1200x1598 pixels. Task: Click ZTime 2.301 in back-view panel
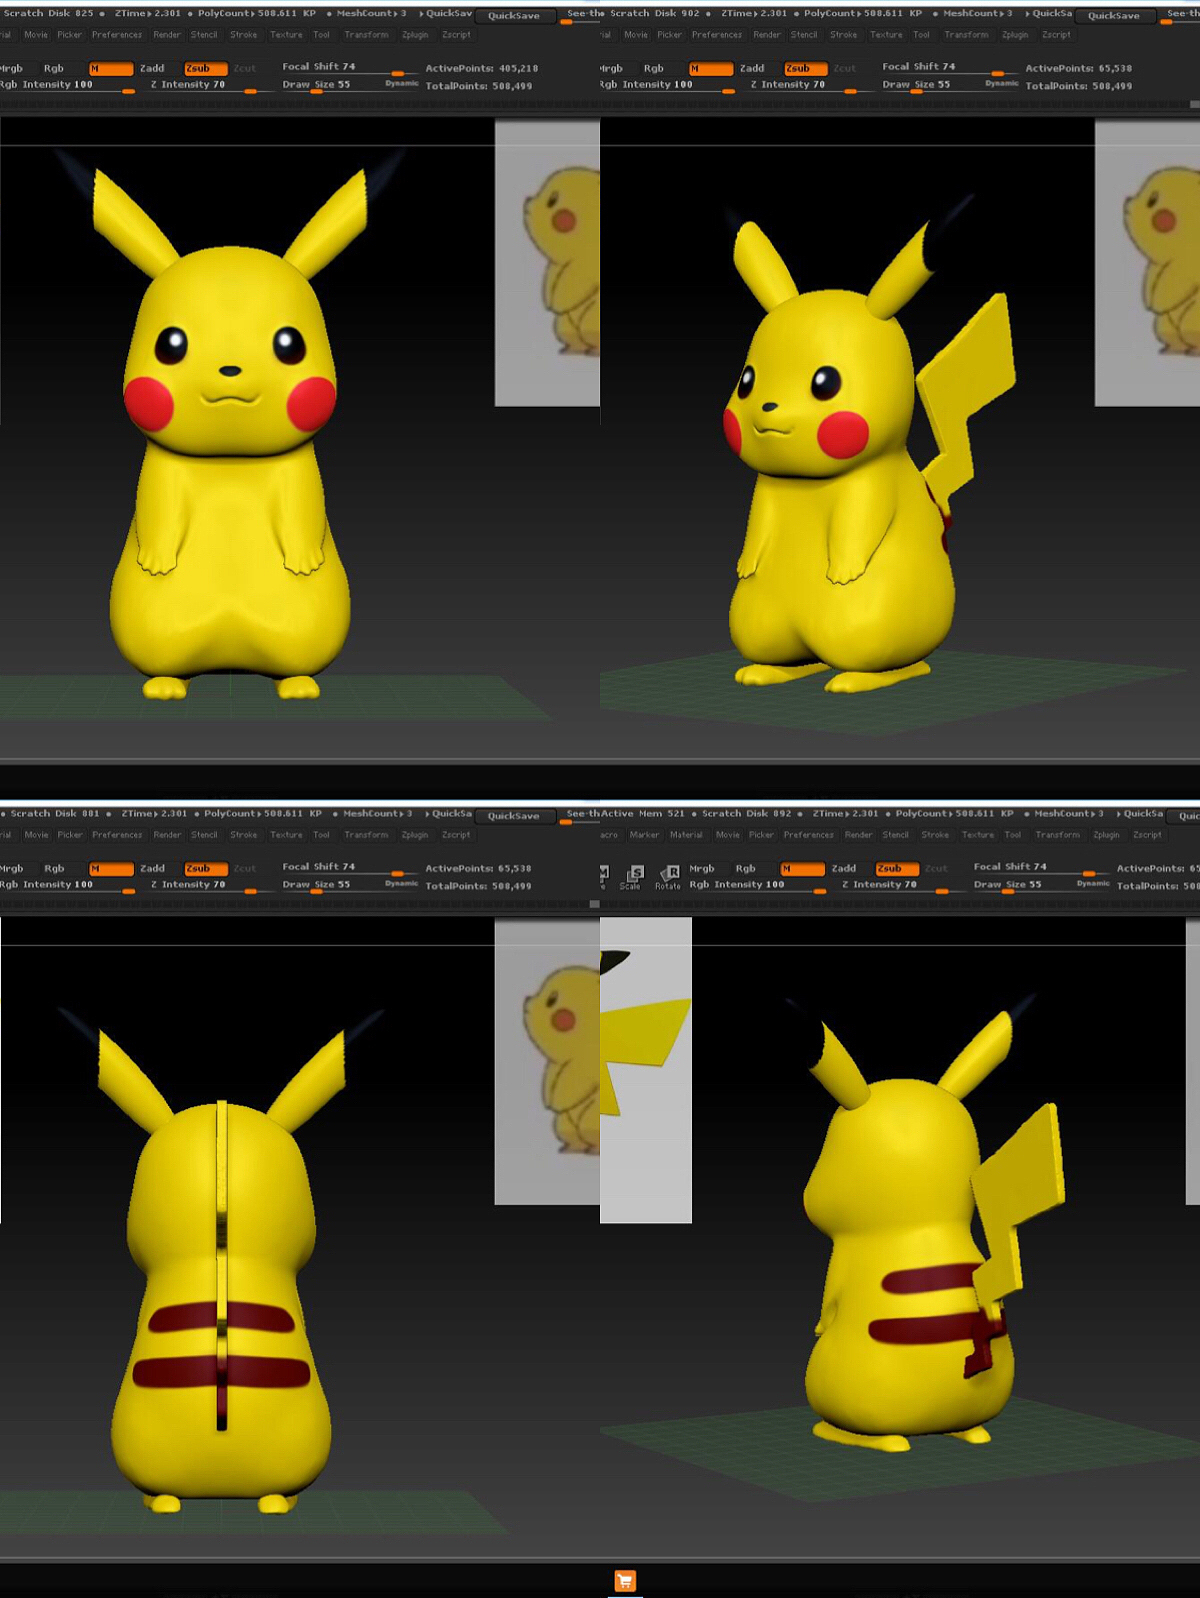pyautogui.click(x=154, y=813)
